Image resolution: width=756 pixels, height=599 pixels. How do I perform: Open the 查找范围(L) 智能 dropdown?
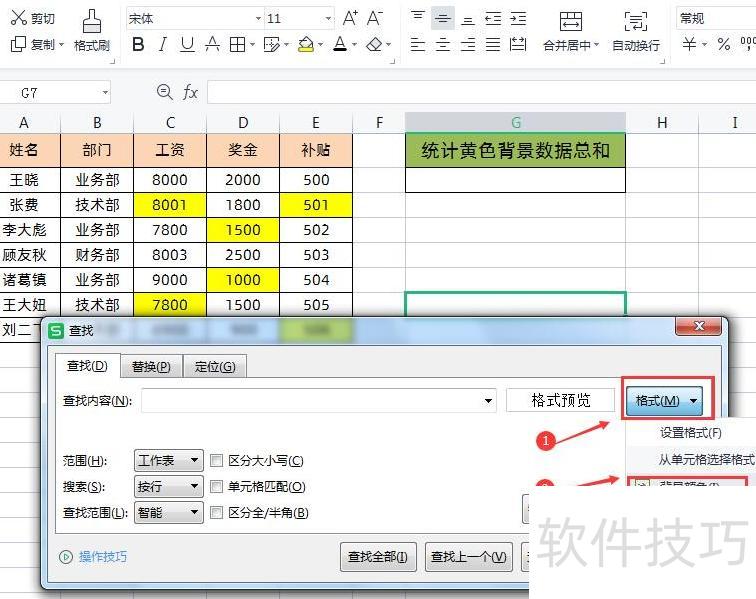[169, 512]
